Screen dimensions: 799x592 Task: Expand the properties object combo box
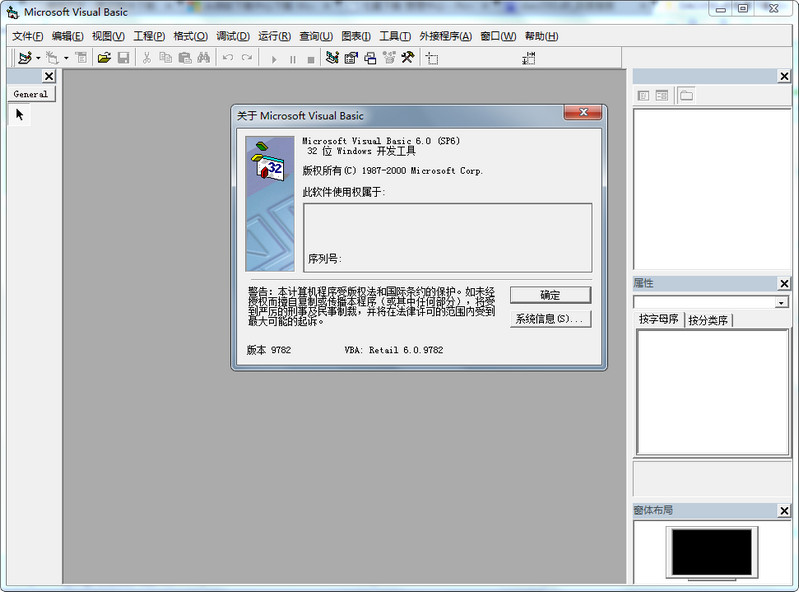(x=781, y=303)
